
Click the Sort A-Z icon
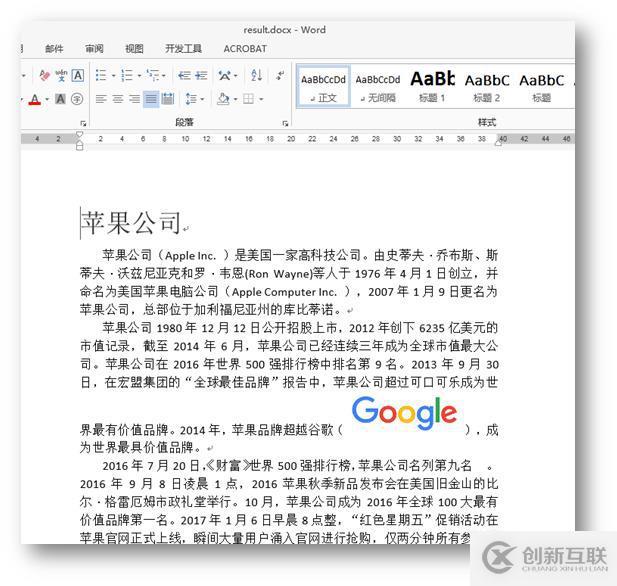256,75
